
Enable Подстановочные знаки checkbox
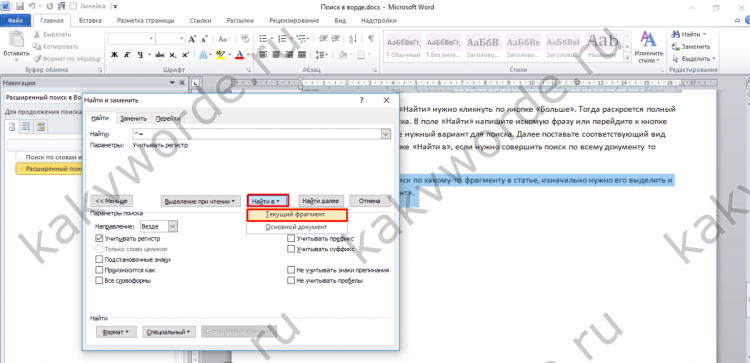click(99, 259)
